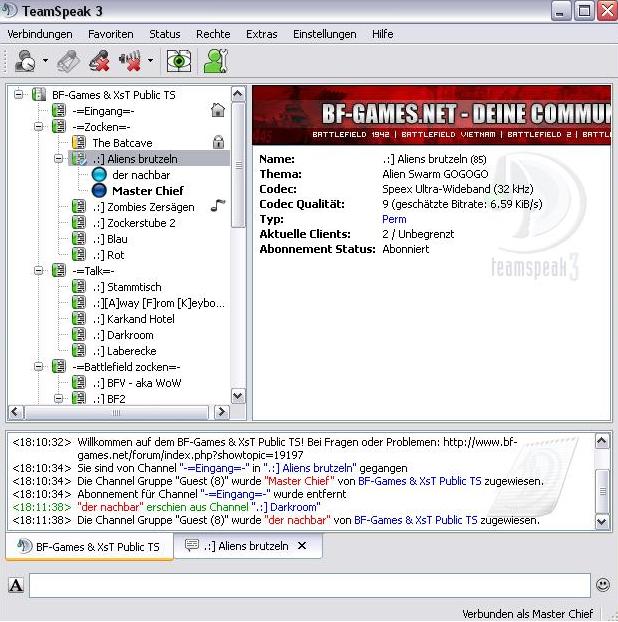Click the channel icon of Darkroom
618x622 pixels.
[79, 334]
